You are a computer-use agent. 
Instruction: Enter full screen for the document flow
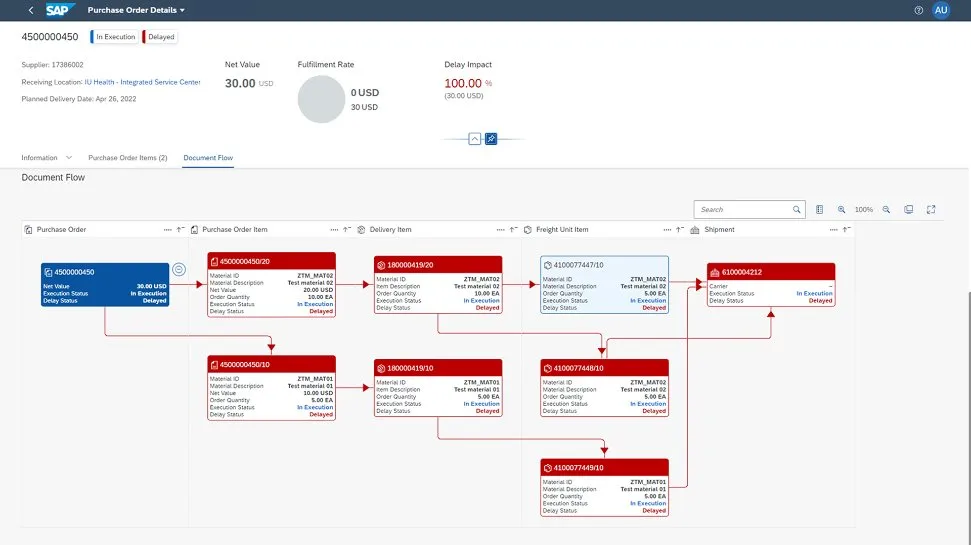(x=931, y=210)
